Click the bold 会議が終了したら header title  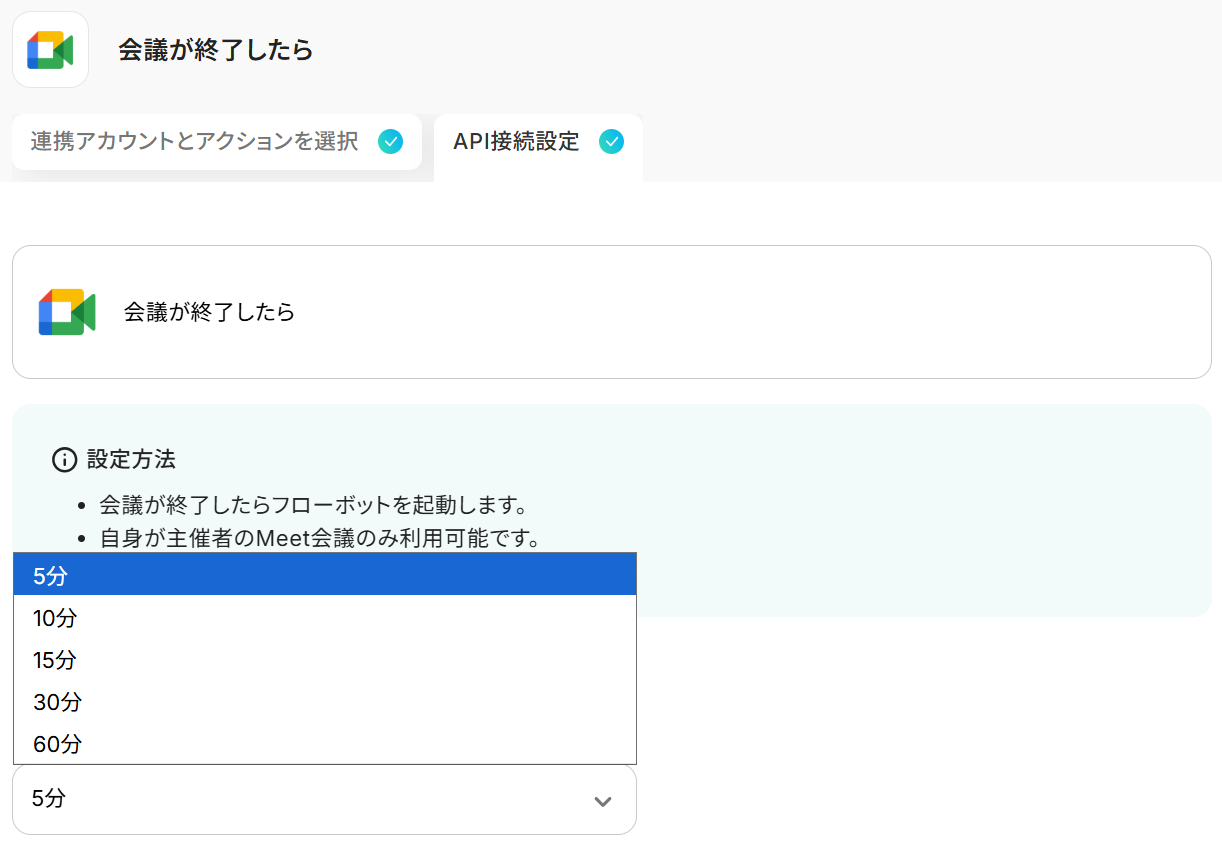216,50
